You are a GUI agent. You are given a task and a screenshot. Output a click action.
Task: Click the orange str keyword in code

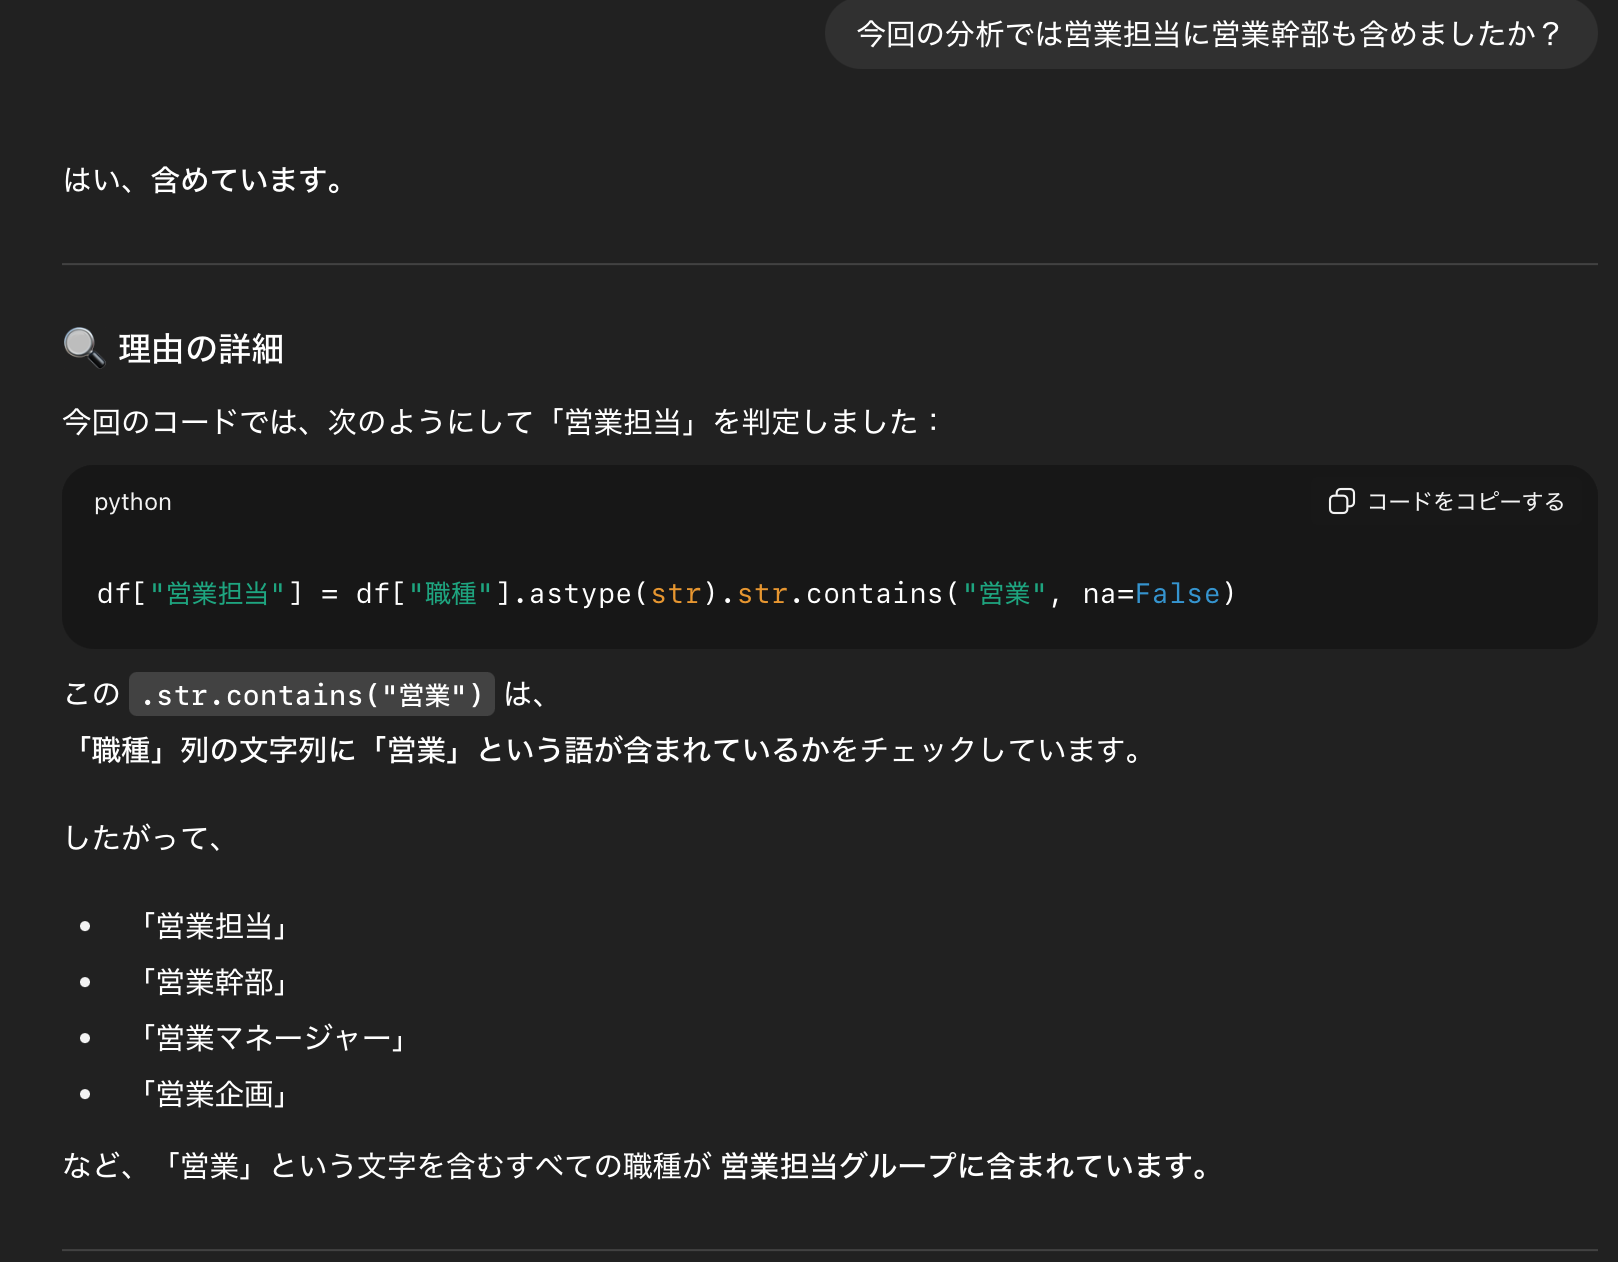coord(678,593)
